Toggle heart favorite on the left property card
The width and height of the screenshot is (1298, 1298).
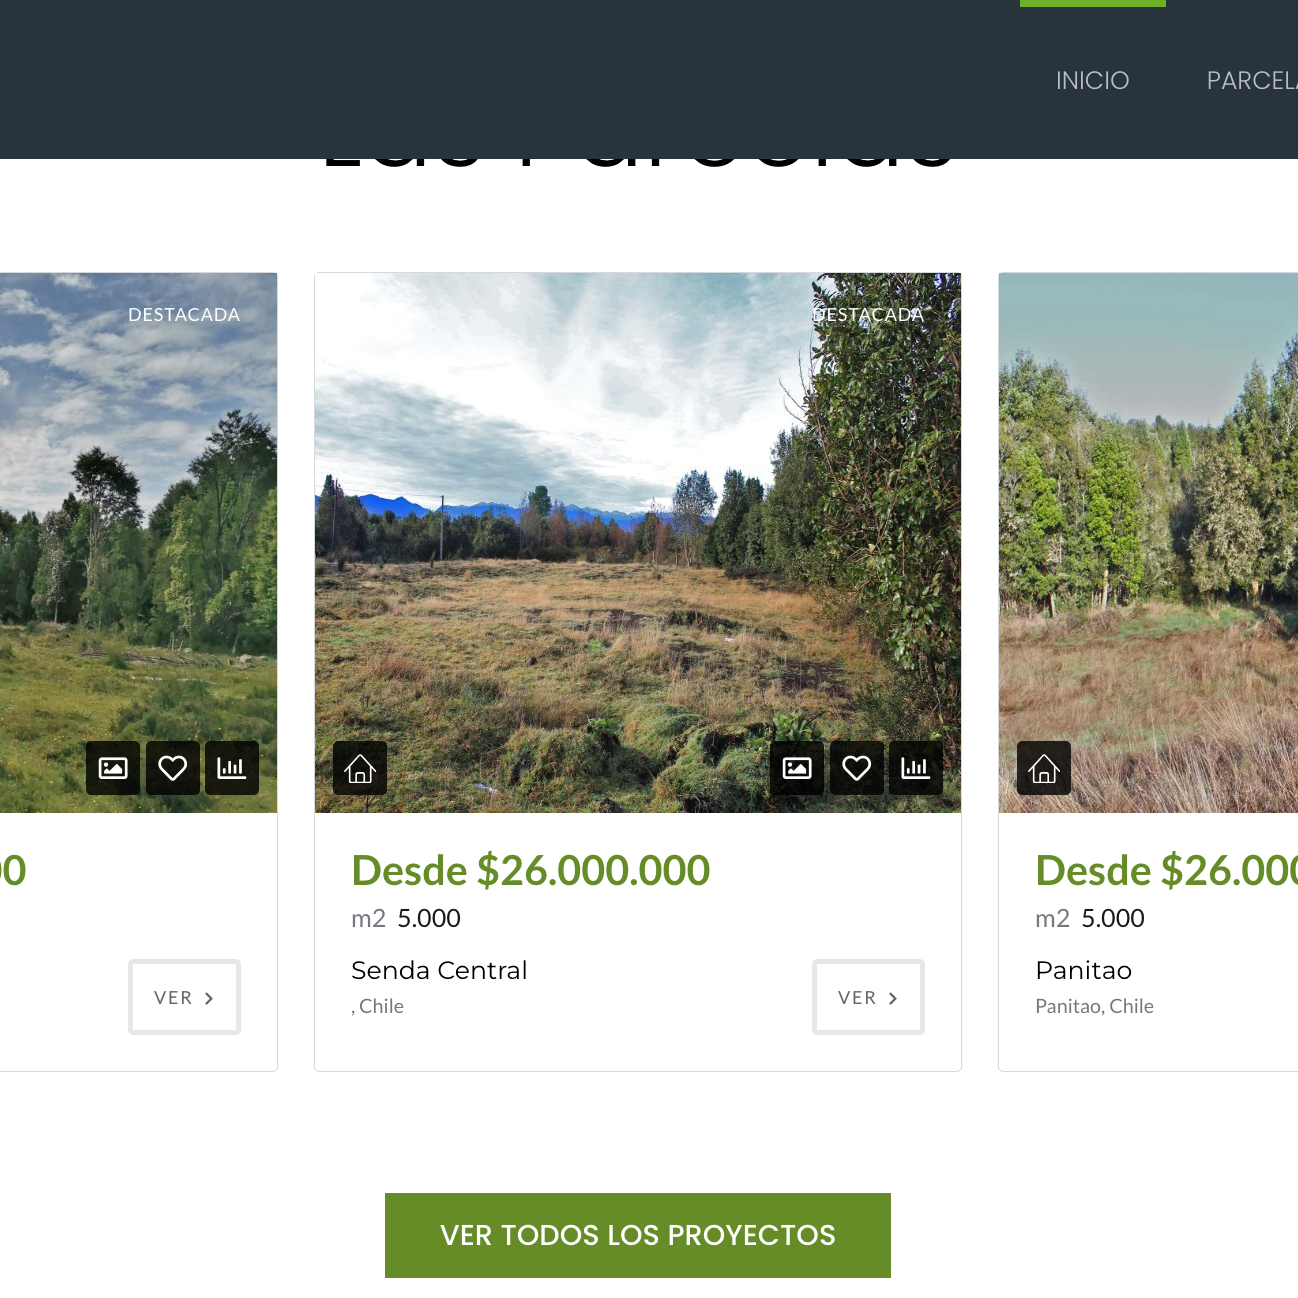(x=173, y=768)
